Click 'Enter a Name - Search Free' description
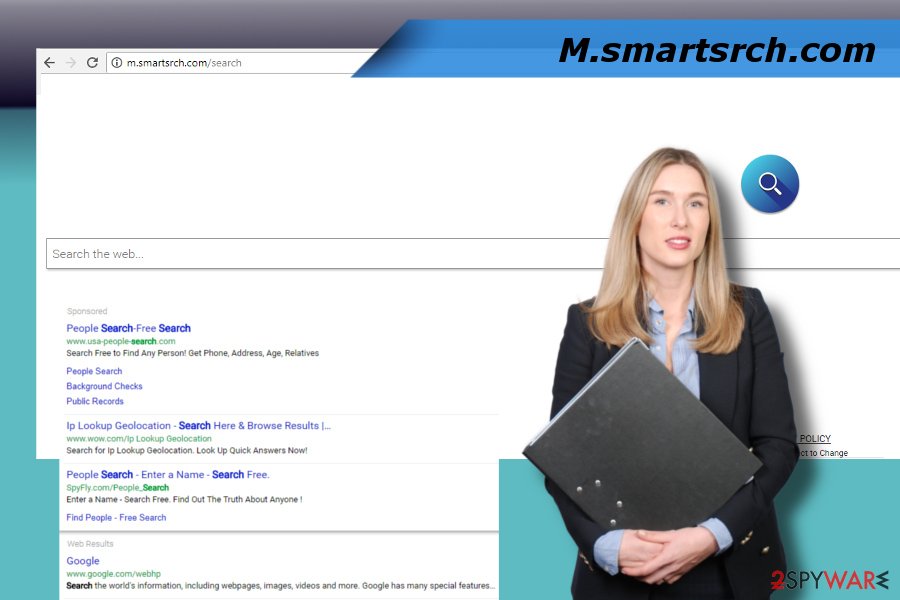This screenshot has width=900, height=600. pyautogui.click(x=184, y=500)
